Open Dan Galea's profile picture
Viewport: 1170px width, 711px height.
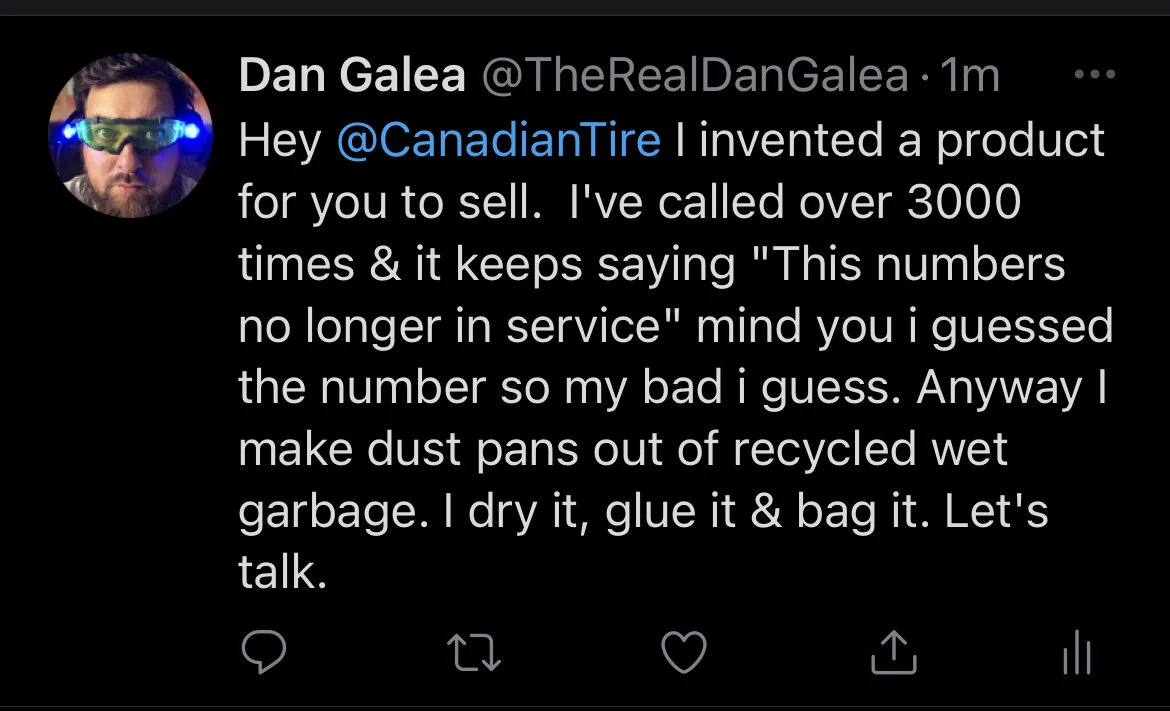coord(130,135)
